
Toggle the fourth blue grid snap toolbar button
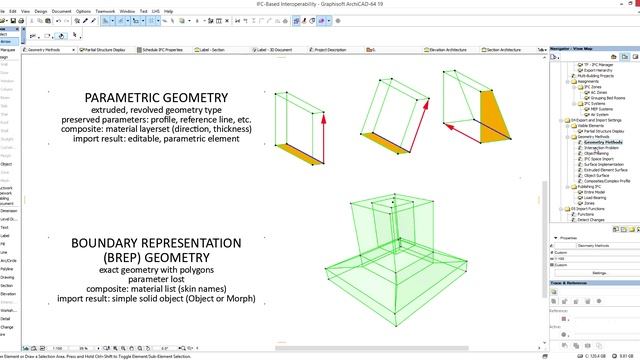[151, 21]
